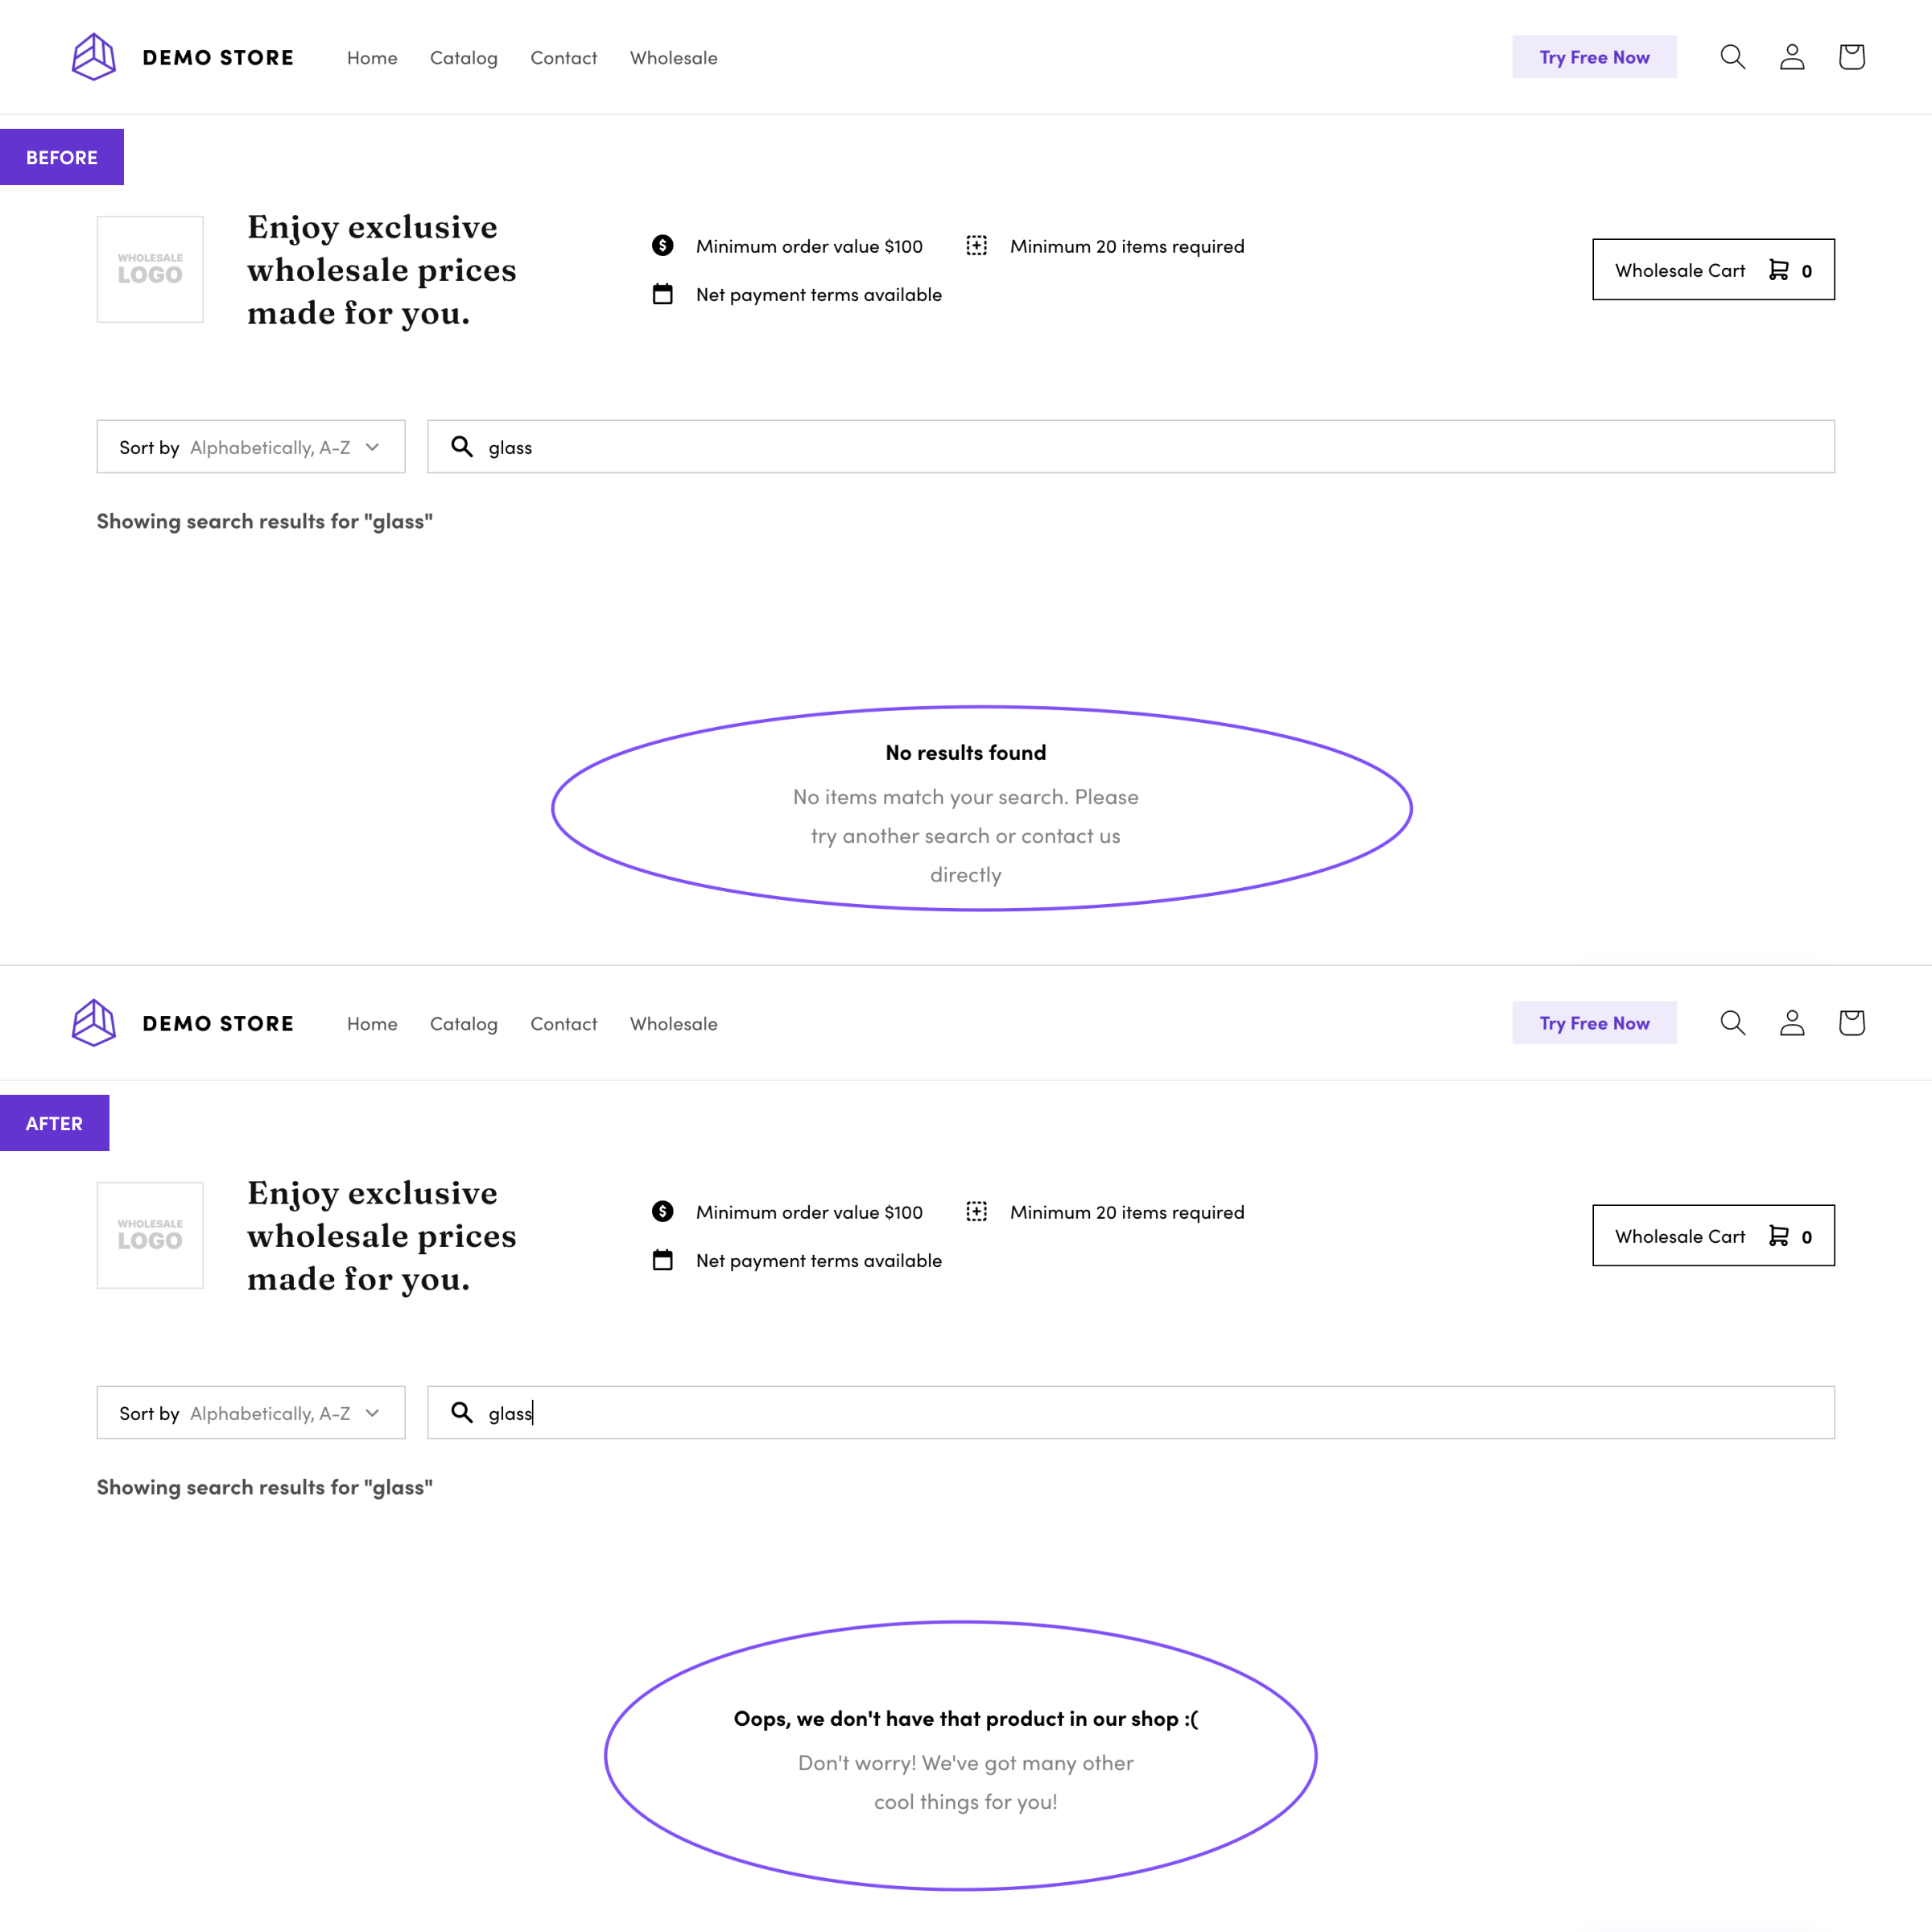Click Home in the bottom navigation bar
Image resolution: width=1932 pixels, height=1932 pixels.
tap(372, 1024)
